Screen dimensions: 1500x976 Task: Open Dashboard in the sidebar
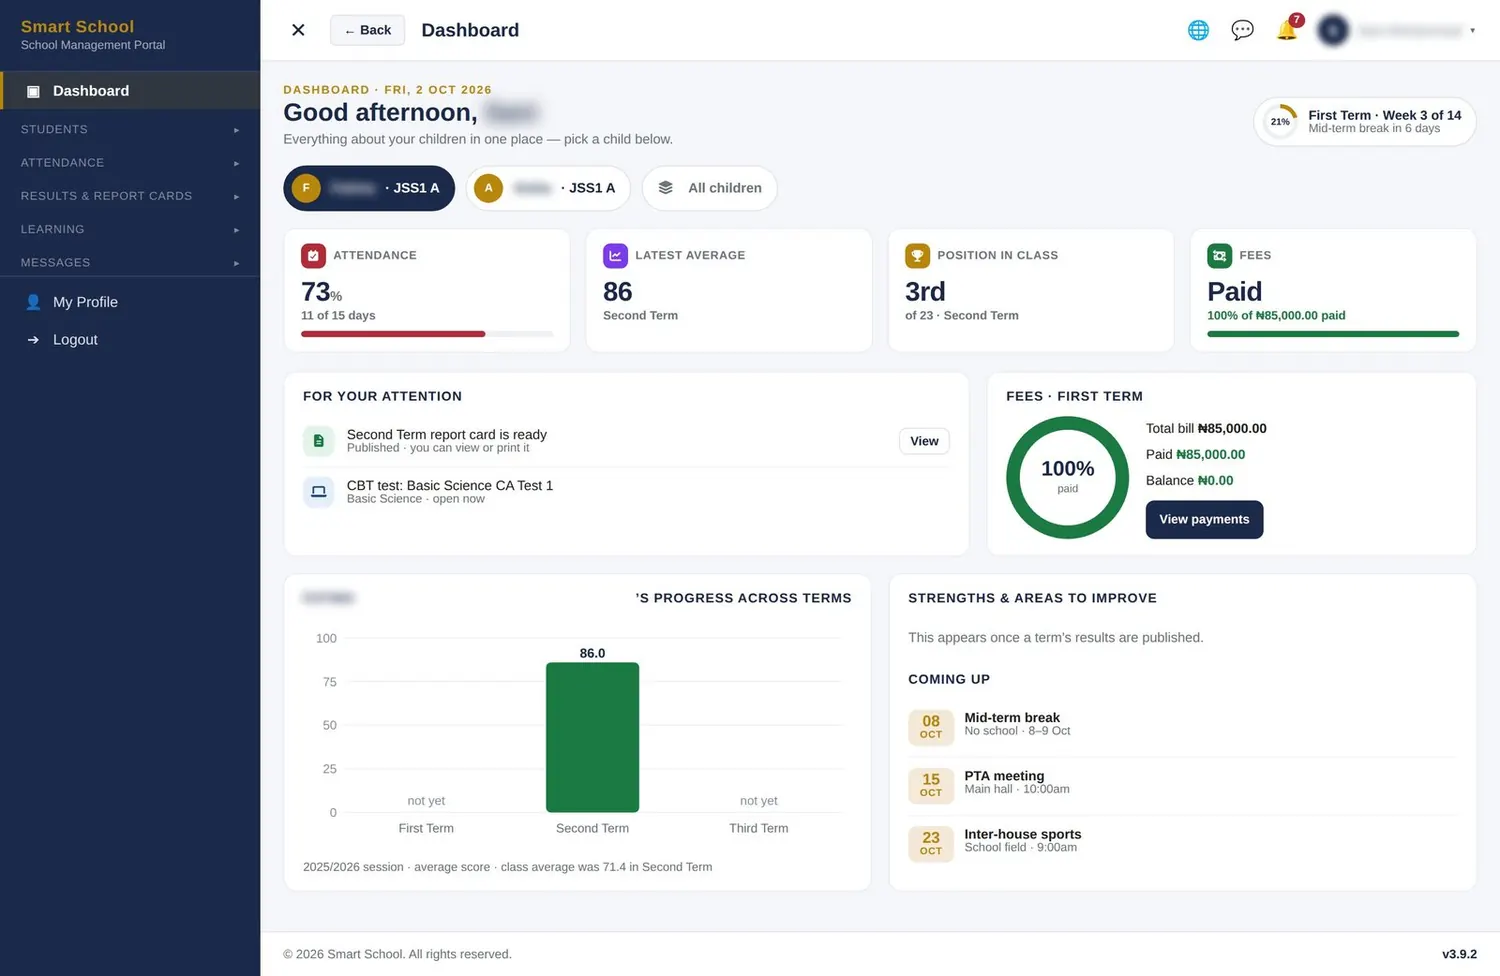click(130, 91)
